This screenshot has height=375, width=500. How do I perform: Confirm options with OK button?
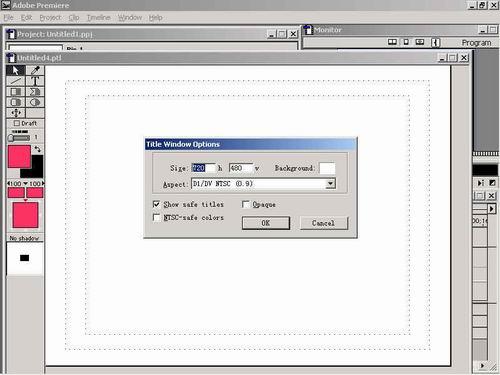tap(266, 223)
